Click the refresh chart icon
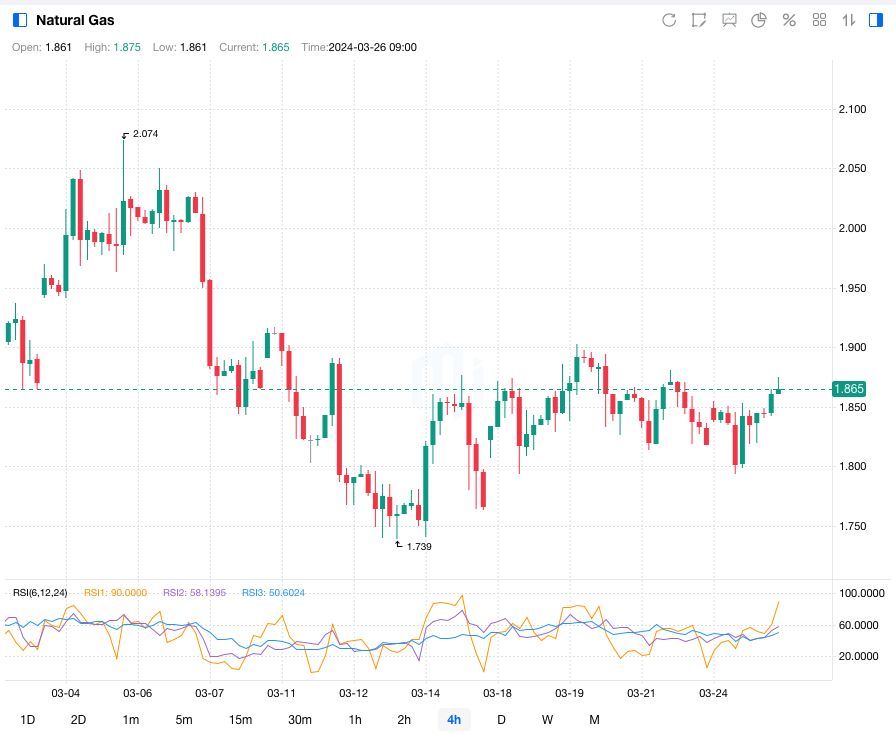The height and width of the screenshot is (734, 896). pyautogui.click(x=669, y=20)
